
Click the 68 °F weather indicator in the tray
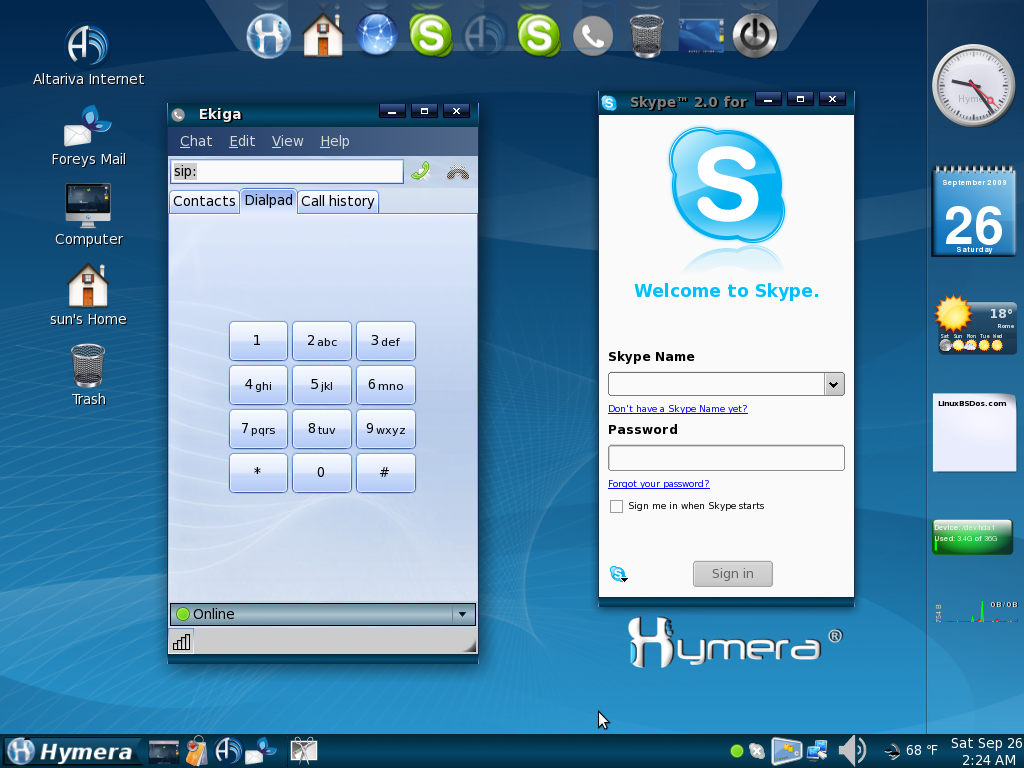(x=910, y=750)
